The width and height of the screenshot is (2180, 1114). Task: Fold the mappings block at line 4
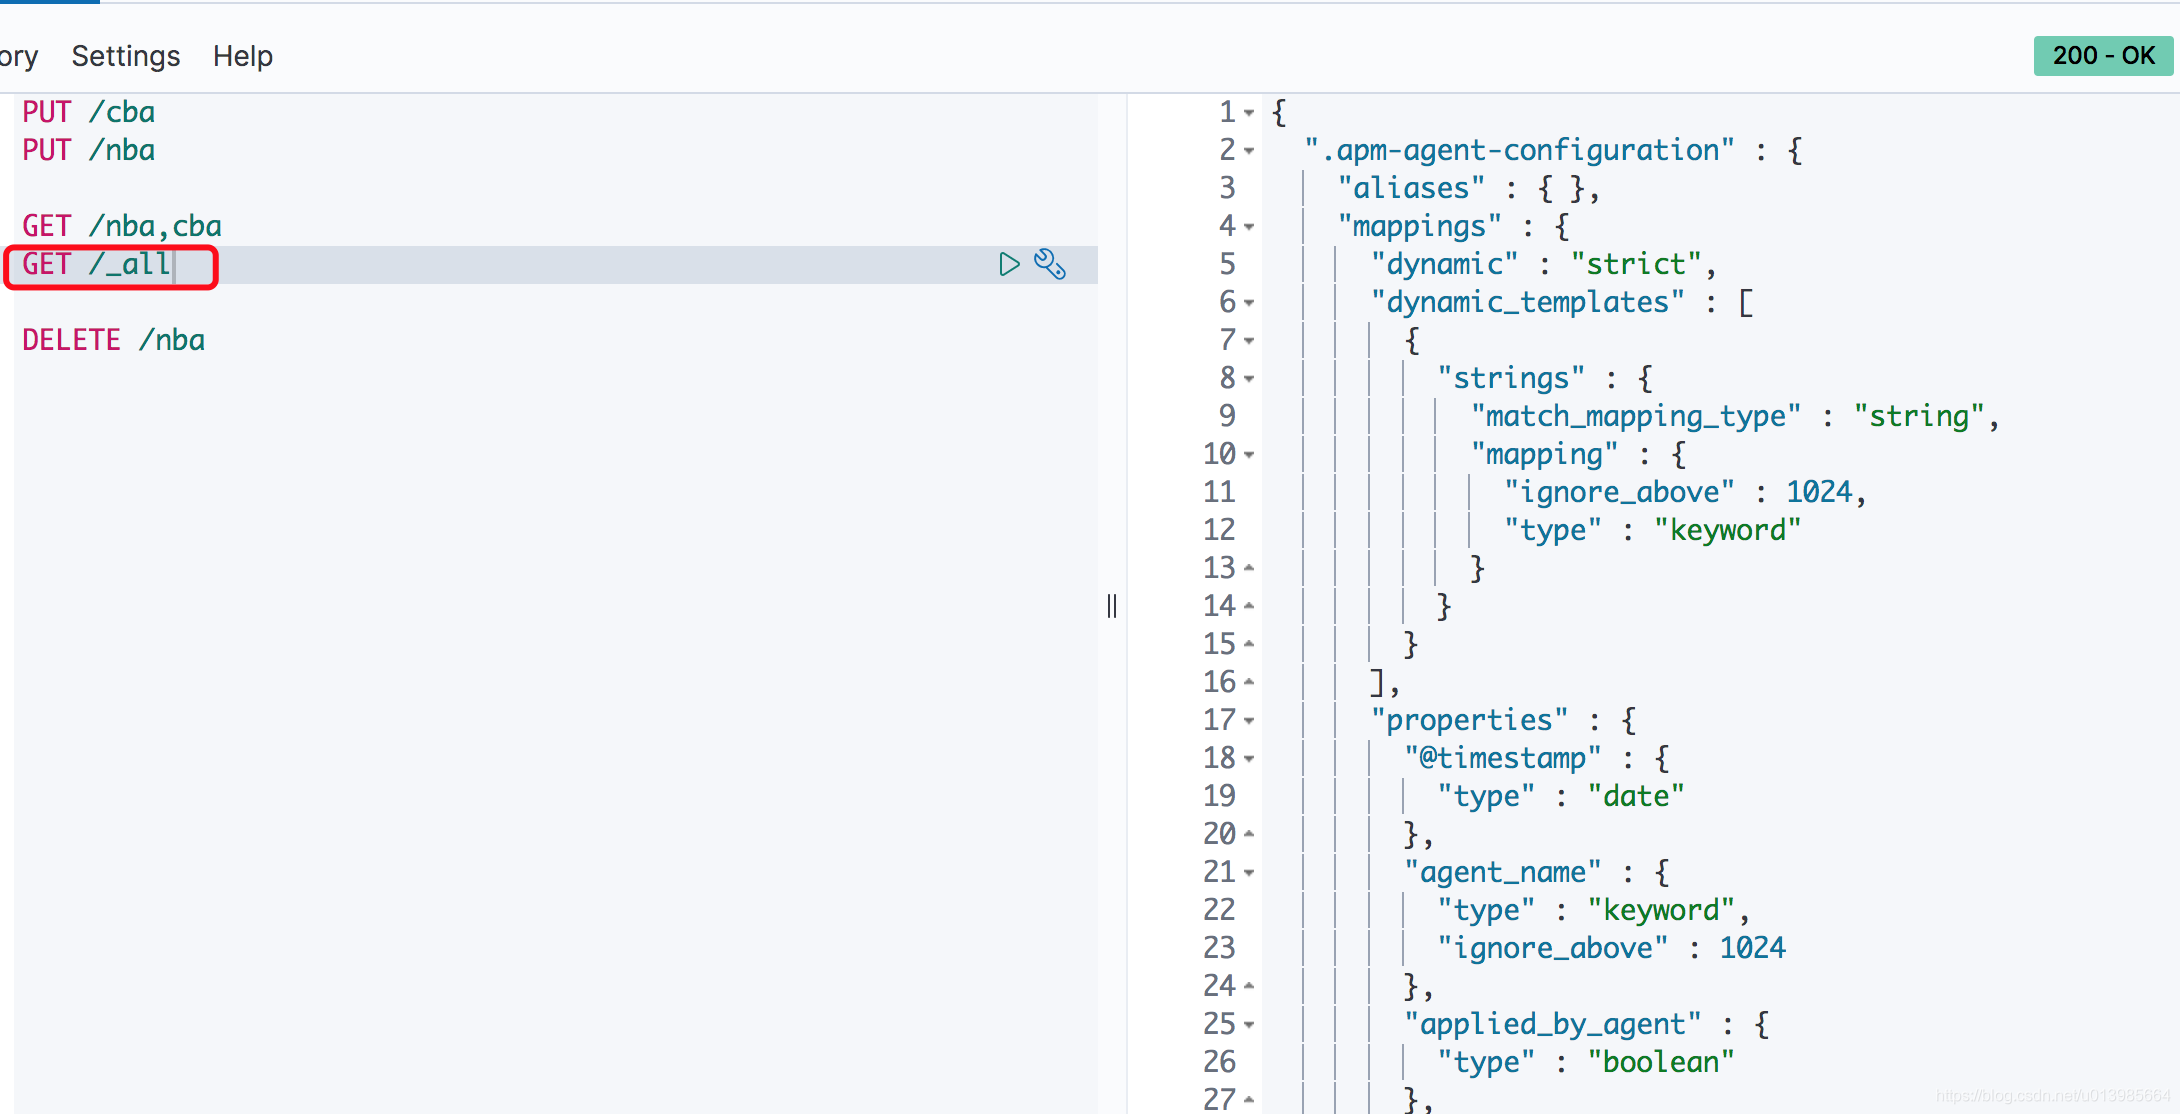pos(1249,227)
